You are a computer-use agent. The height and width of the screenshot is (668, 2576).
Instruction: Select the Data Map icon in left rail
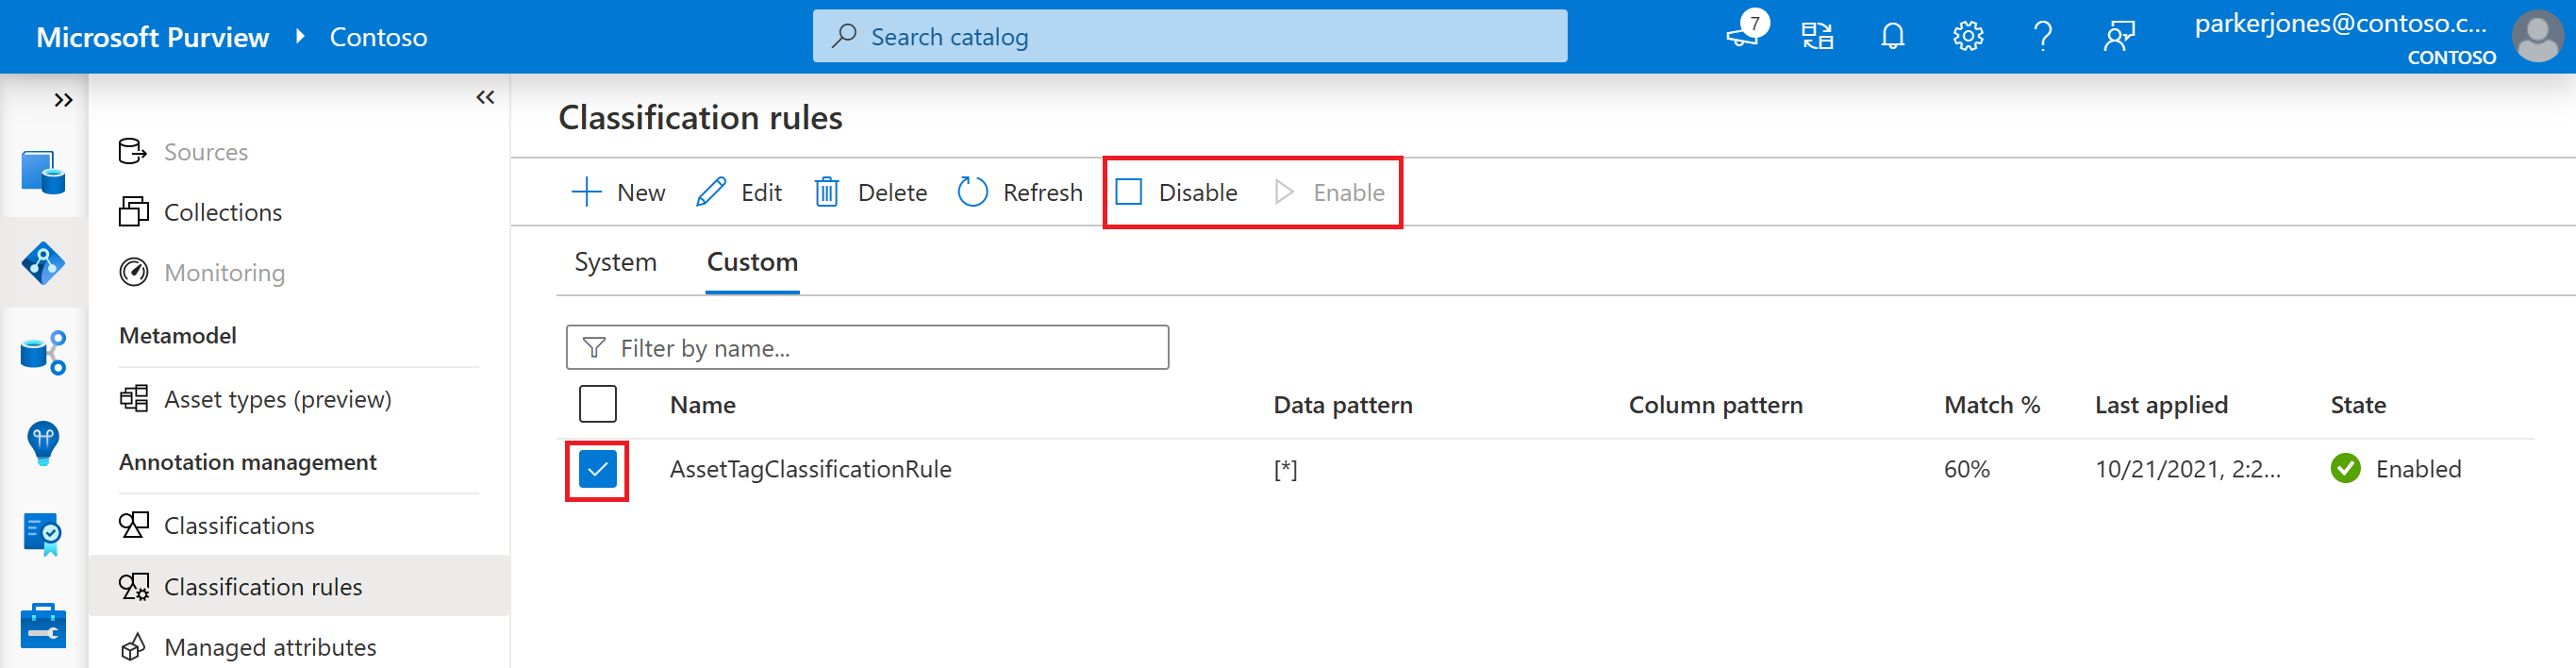pyautogui.click(x=43, y=264)
